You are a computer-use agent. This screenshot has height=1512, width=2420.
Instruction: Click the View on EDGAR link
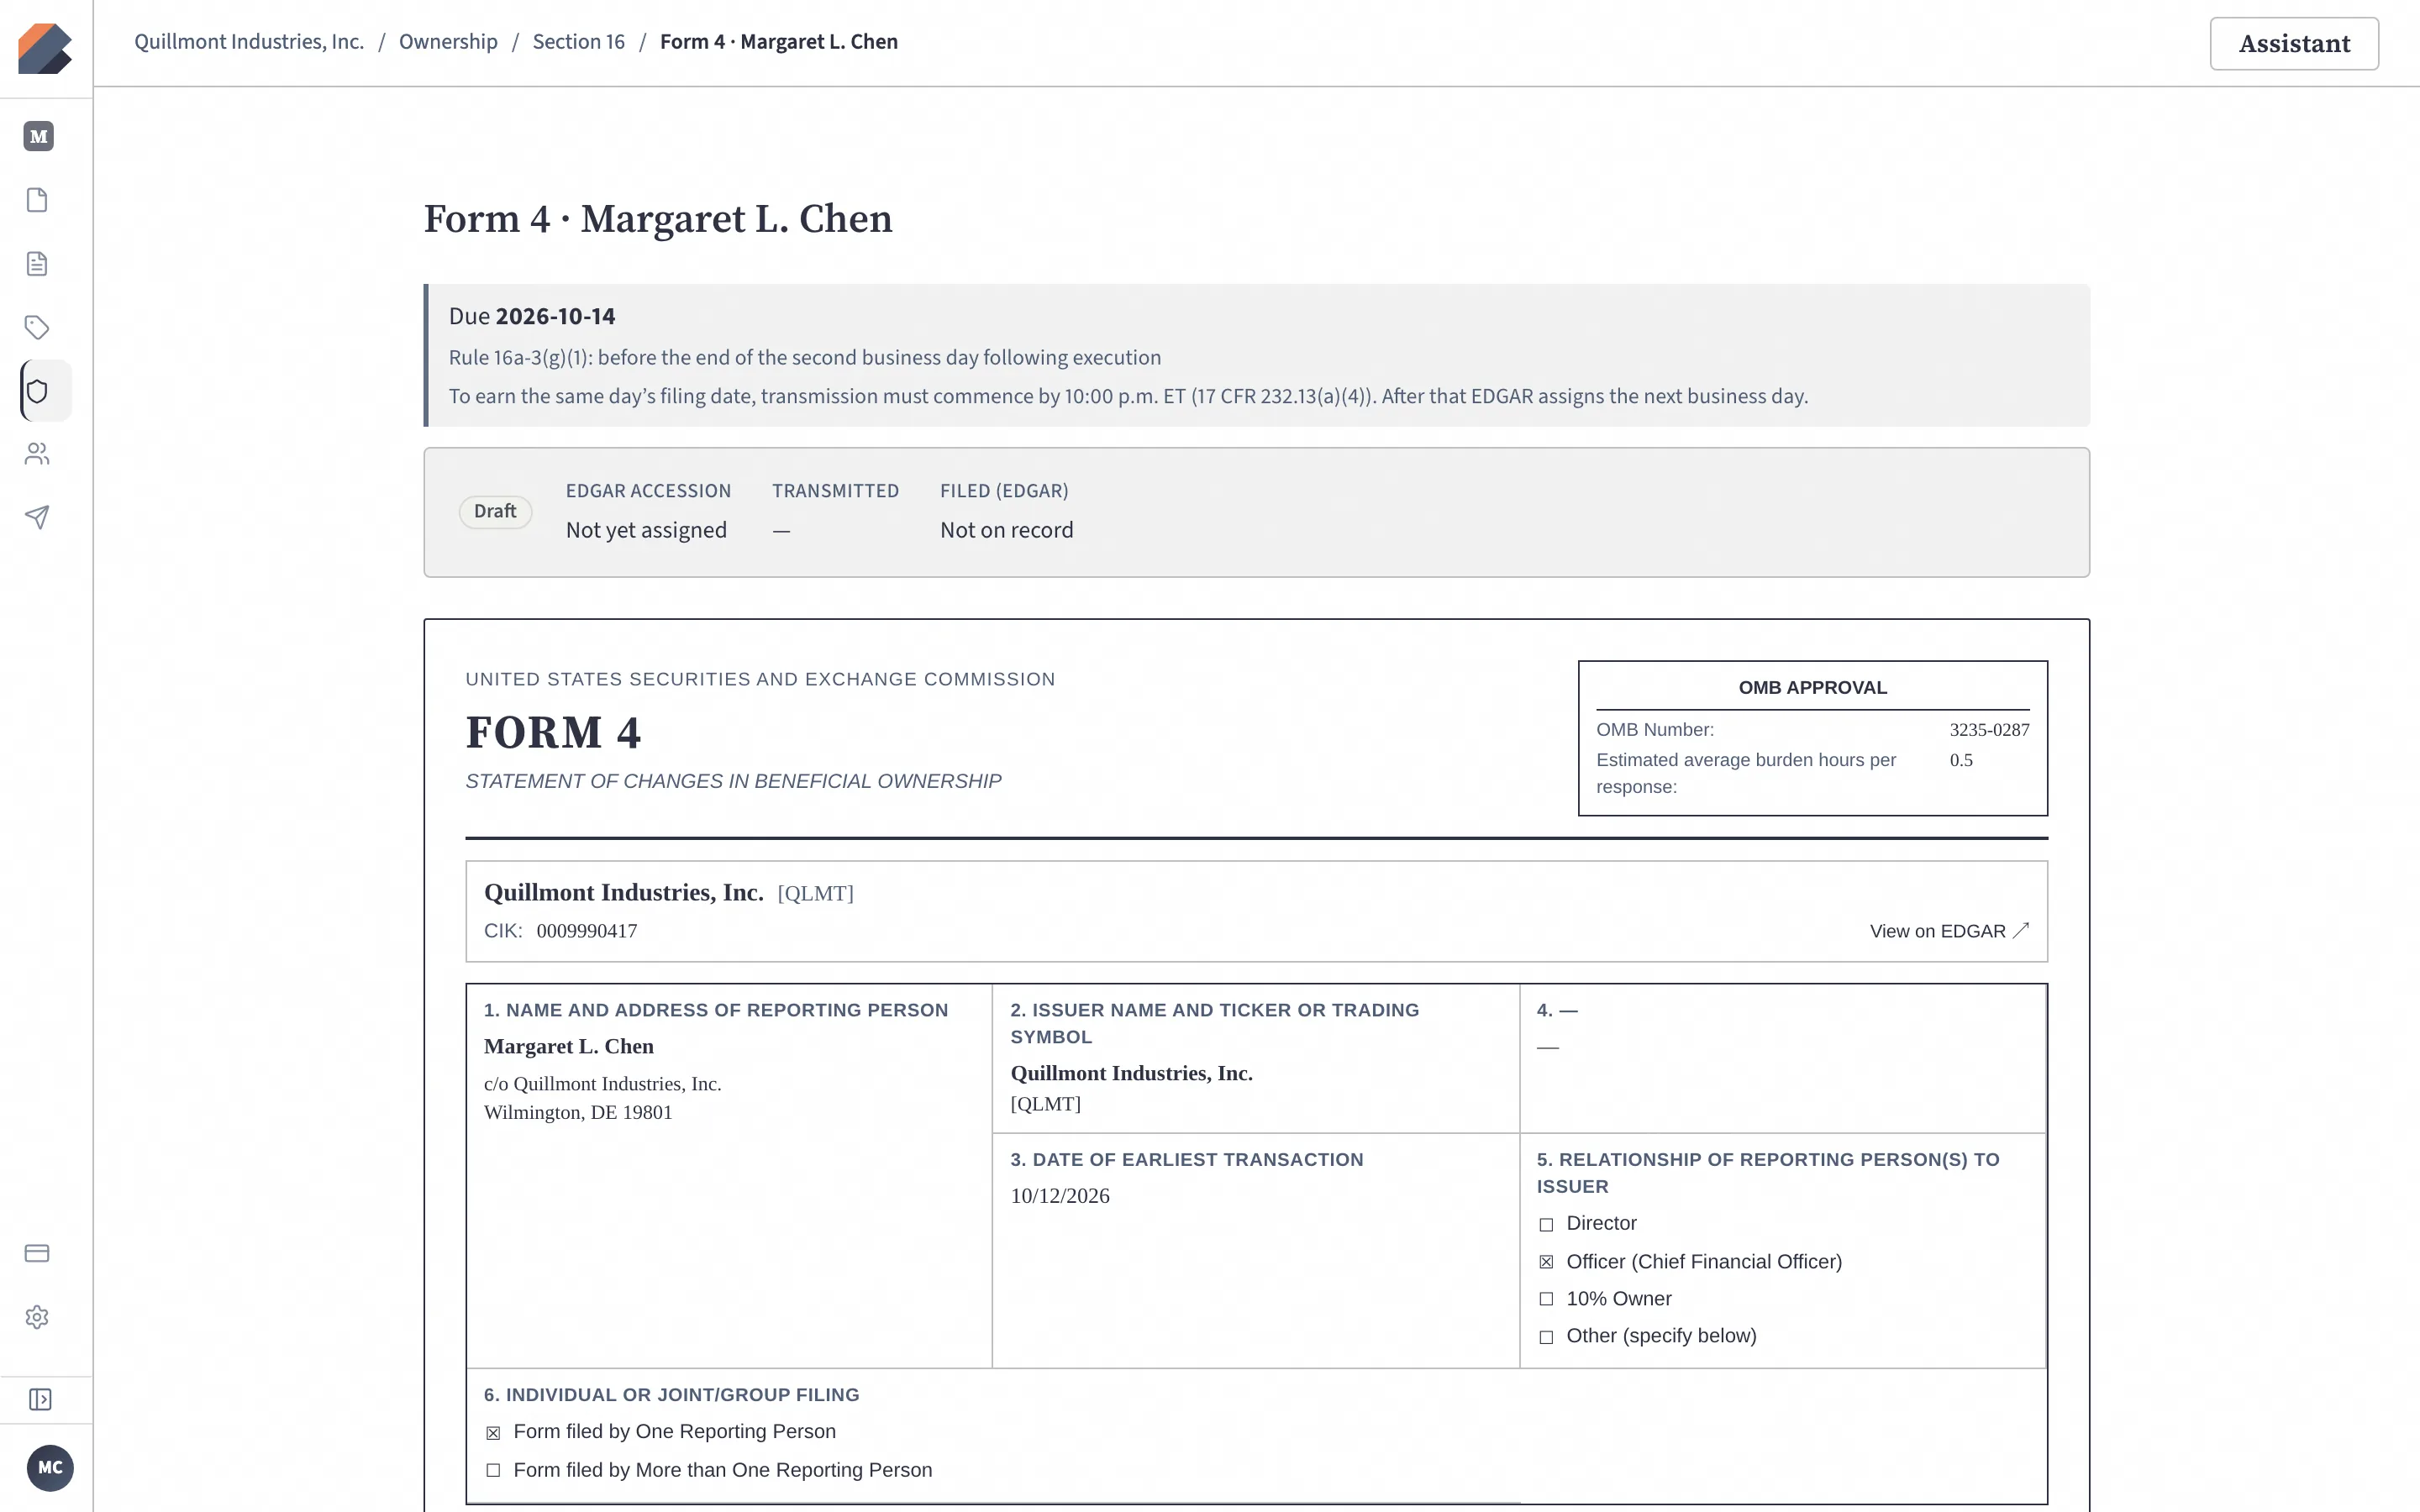pyautogui.click(x=1949, y=931)
